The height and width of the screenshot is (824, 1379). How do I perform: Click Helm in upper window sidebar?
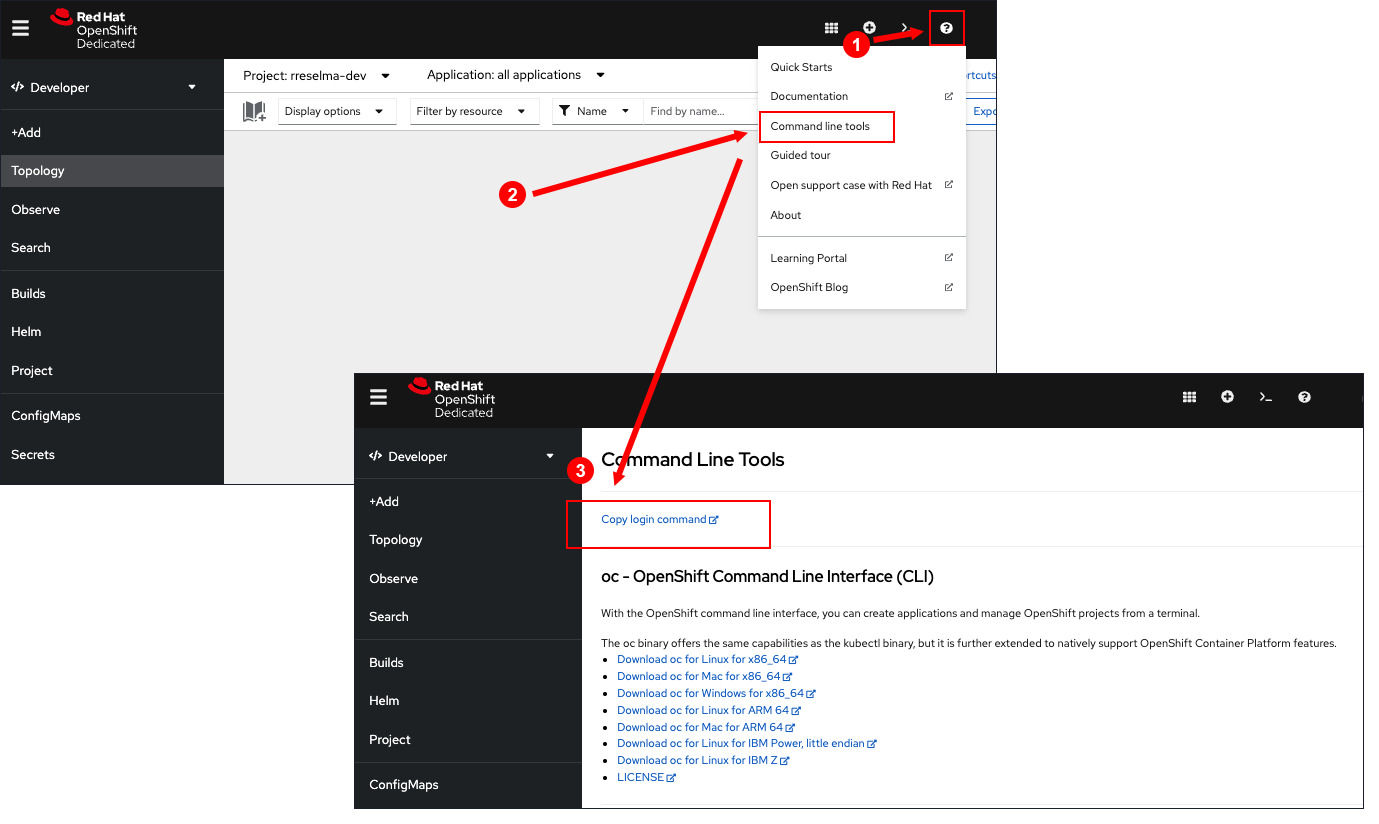click(112, 331)
